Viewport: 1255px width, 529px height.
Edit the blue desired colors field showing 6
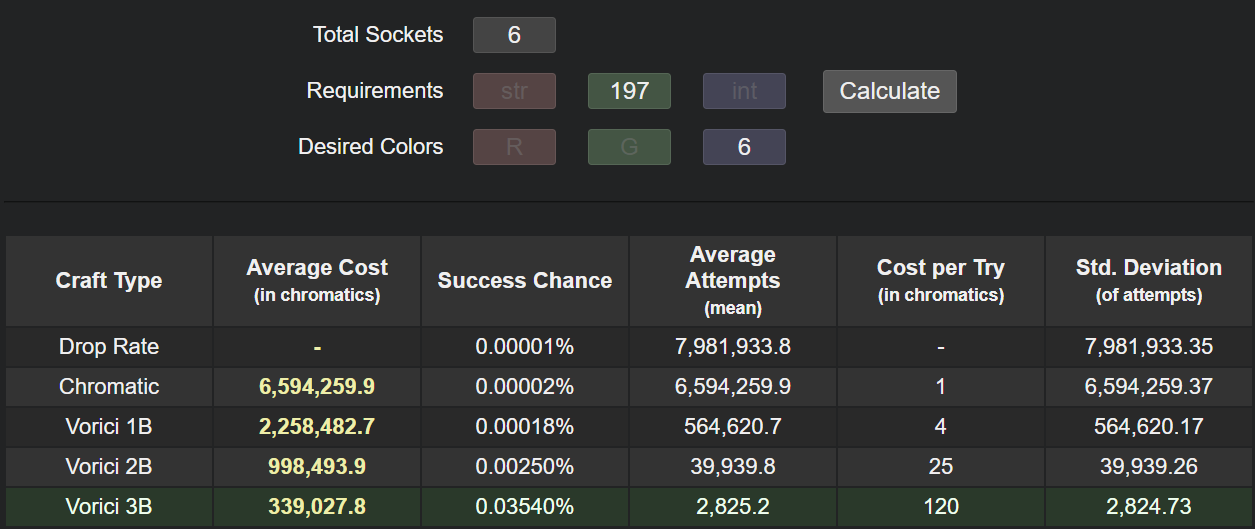744,147
